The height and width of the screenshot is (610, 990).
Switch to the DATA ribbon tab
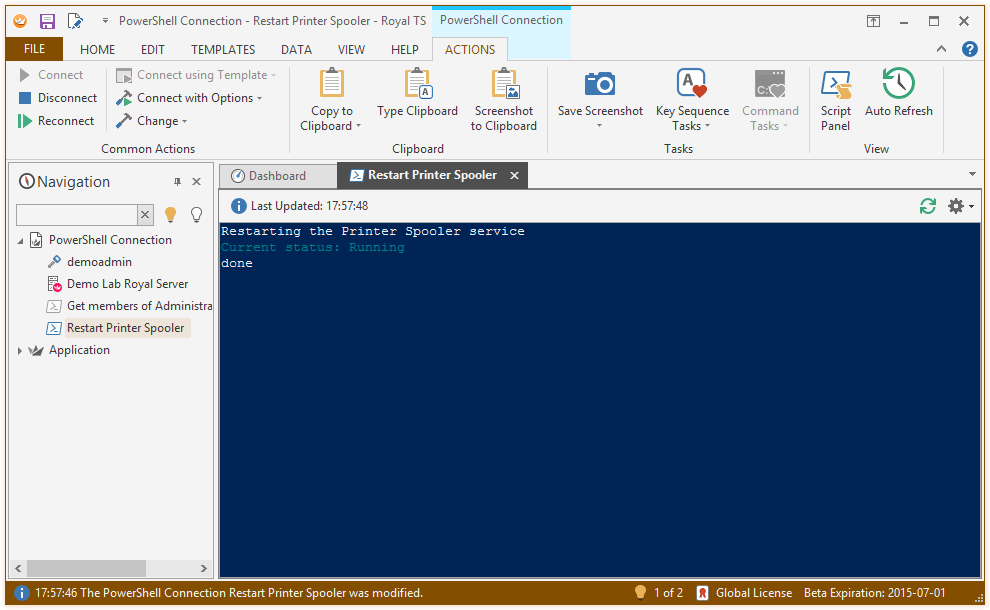click(296, 50)
